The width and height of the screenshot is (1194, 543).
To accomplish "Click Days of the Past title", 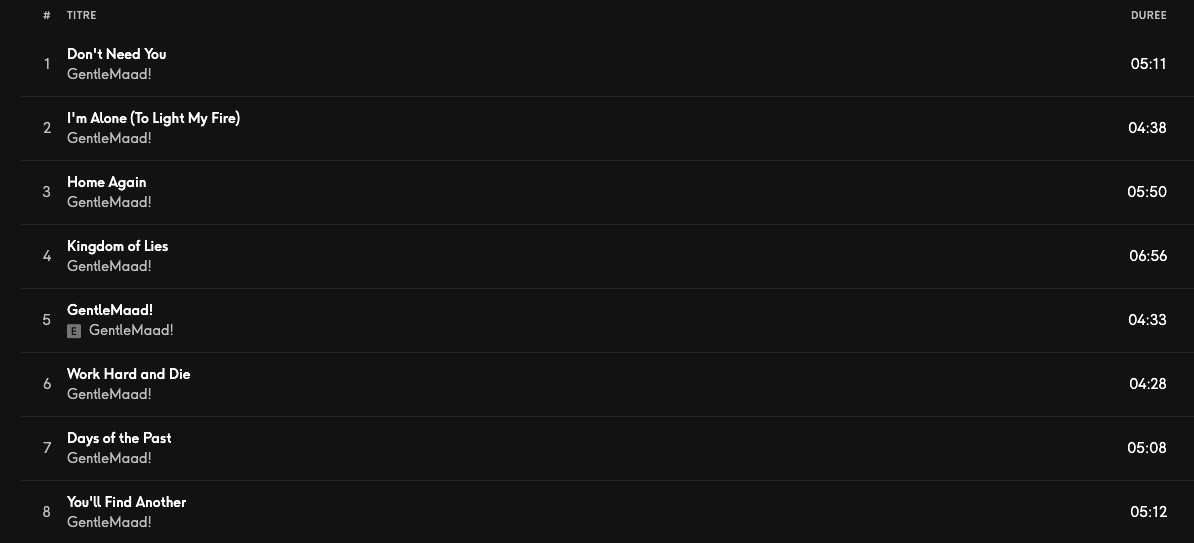I will click(119, 438).
